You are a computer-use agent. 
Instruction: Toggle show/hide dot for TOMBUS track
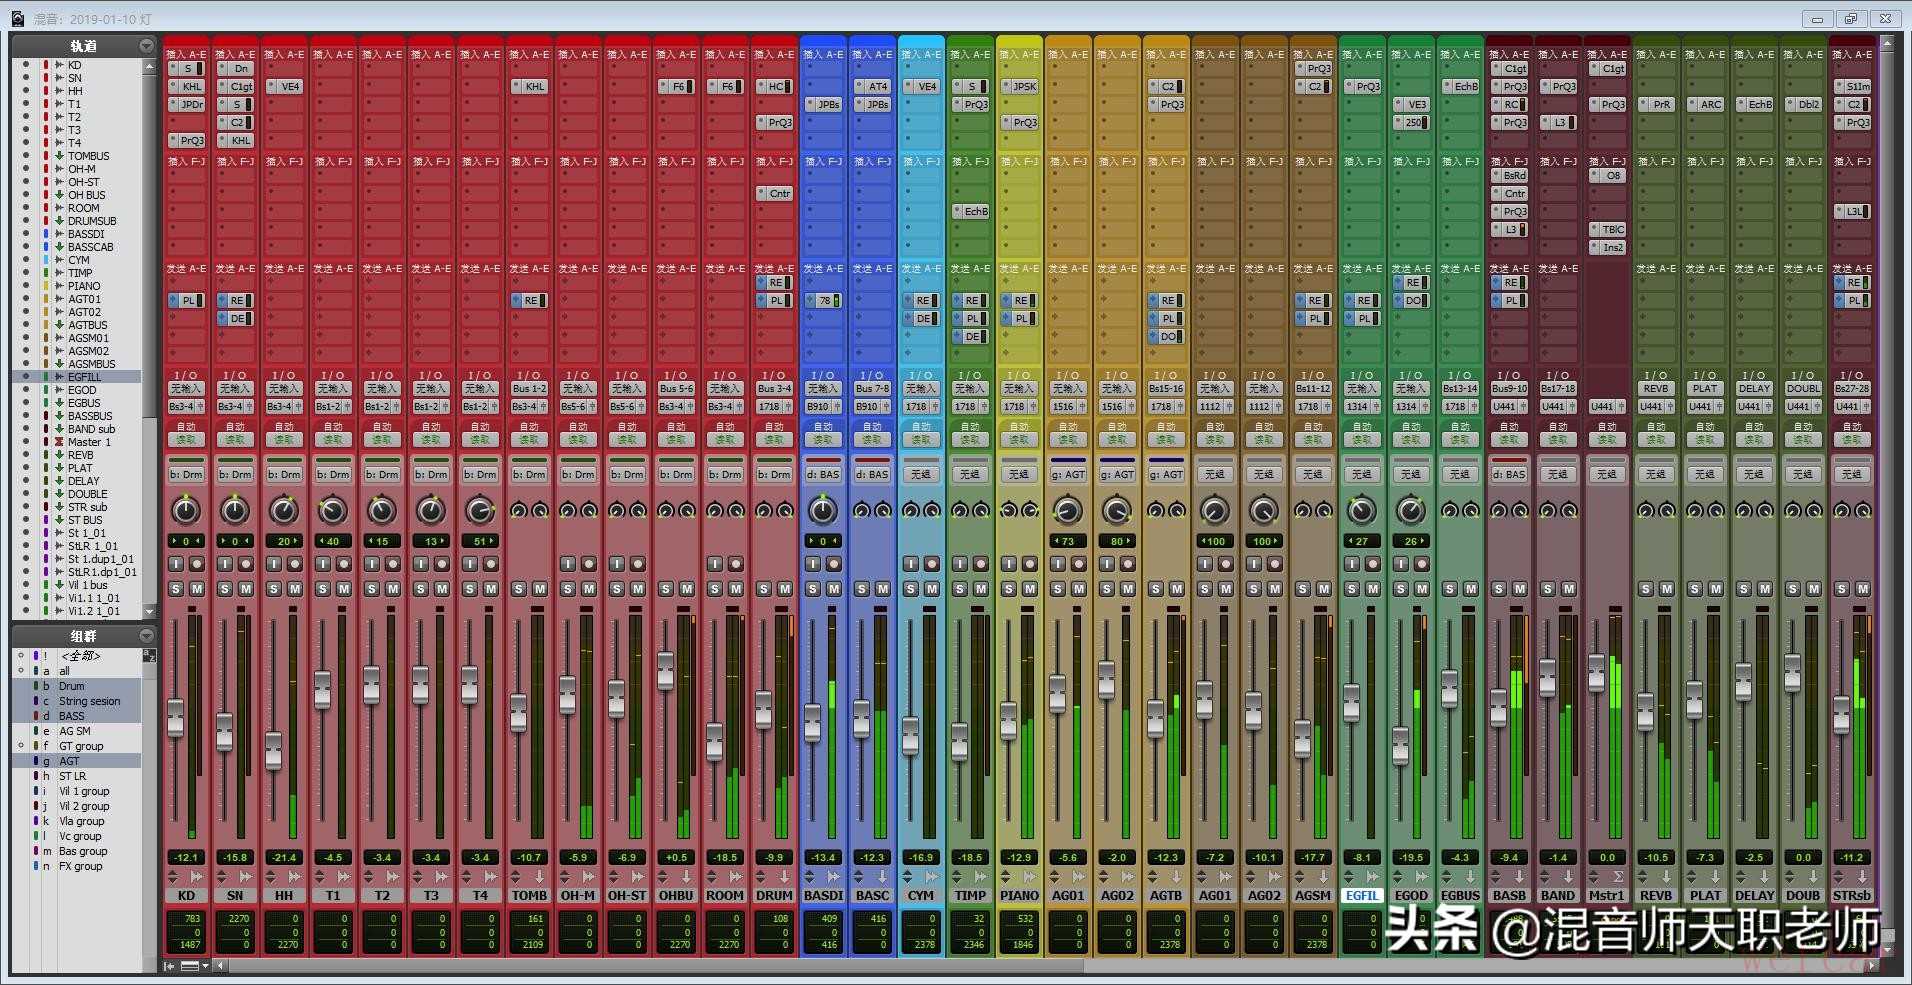tap(26, 156)
